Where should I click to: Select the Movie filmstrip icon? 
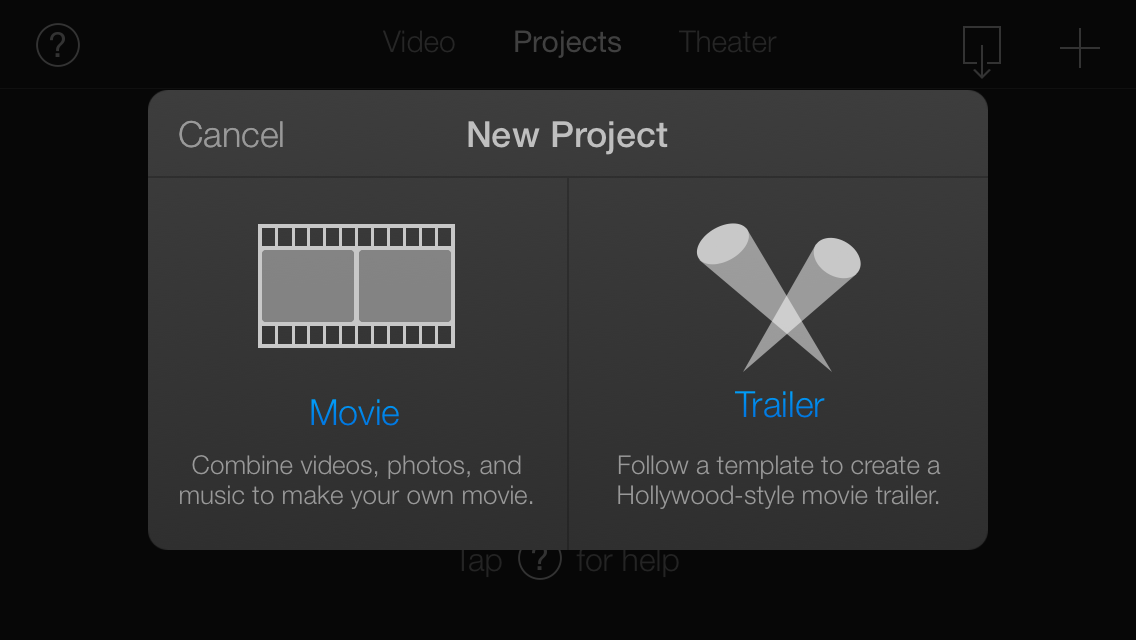356,286
